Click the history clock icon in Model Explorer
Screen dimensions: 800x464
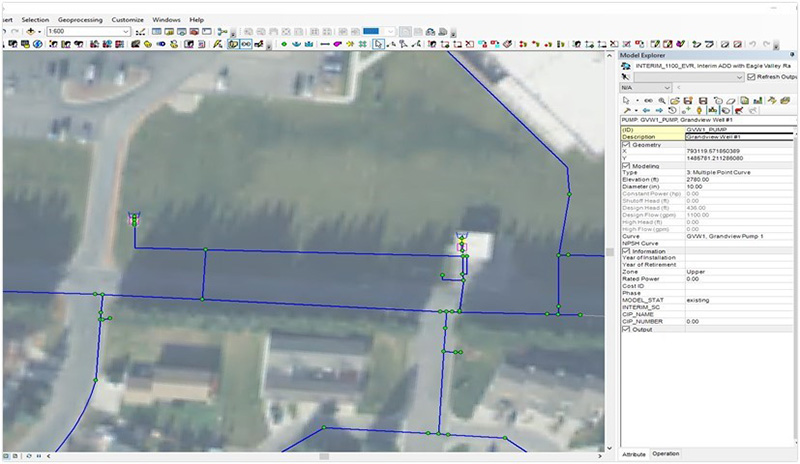[x=672, y=110]
